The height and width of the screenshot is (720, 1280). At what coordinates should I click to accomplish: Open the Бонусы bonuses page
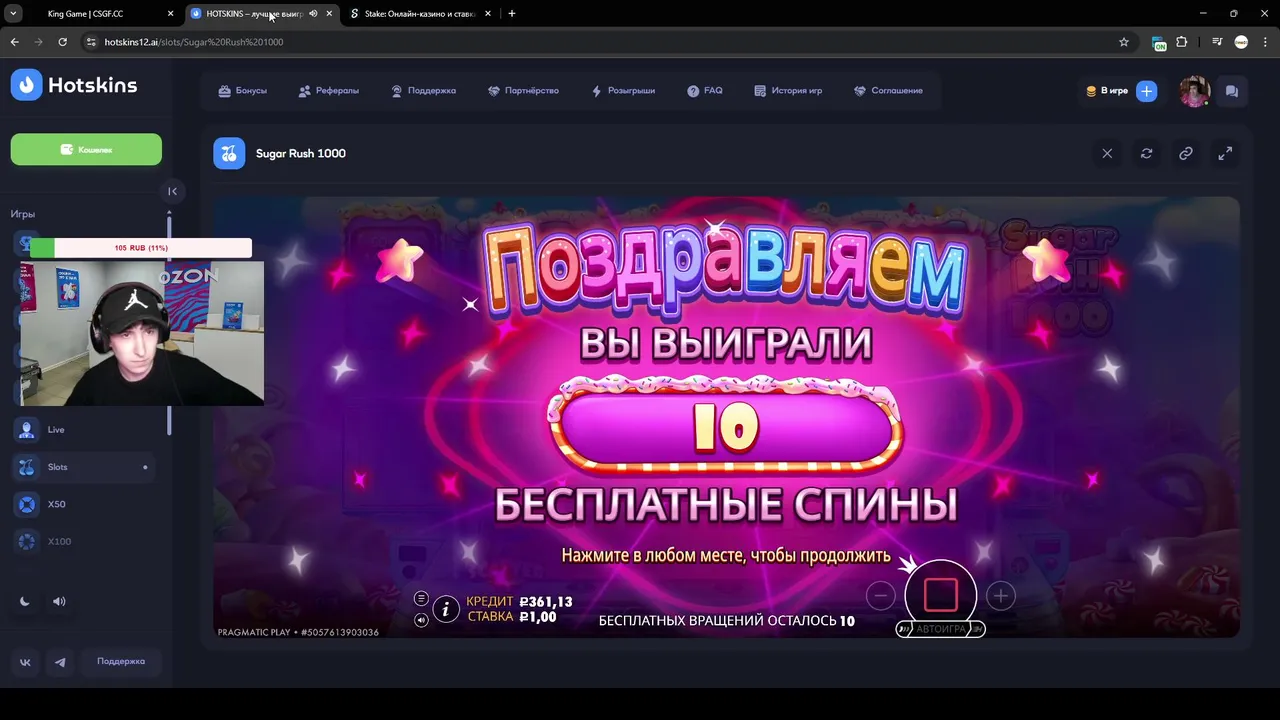[x=242, y=91]
